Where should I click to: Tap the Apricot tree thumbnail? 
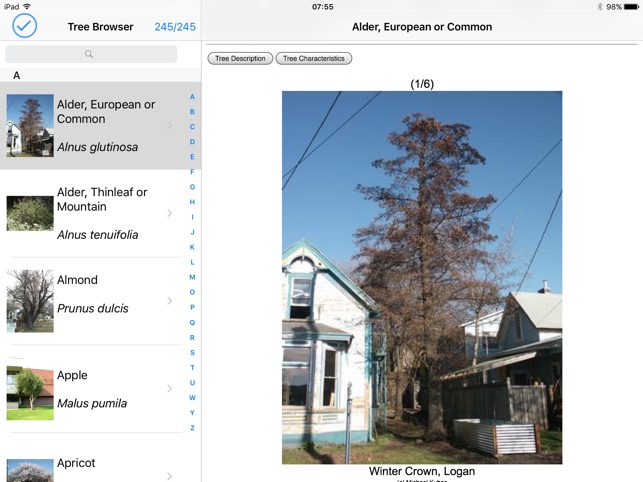pos(30,471)
